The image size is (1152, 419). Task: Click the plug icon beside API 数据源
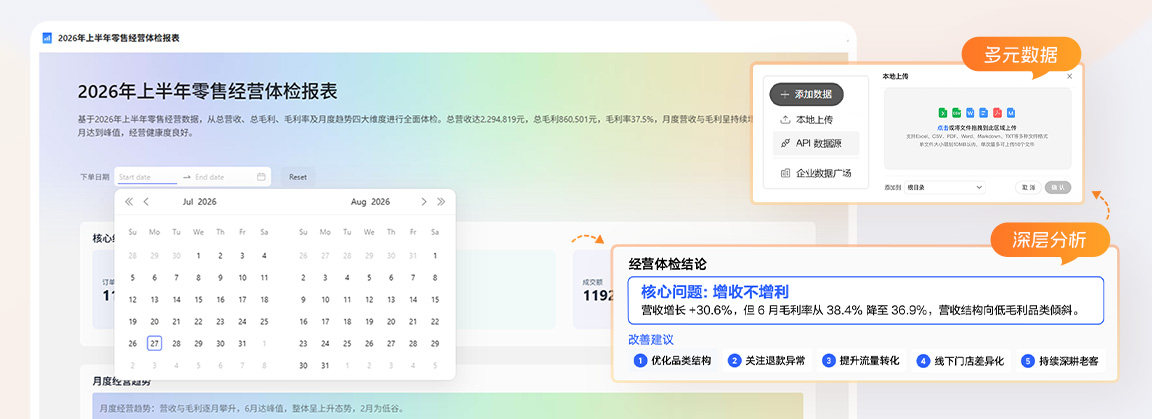tap(785, 143)
